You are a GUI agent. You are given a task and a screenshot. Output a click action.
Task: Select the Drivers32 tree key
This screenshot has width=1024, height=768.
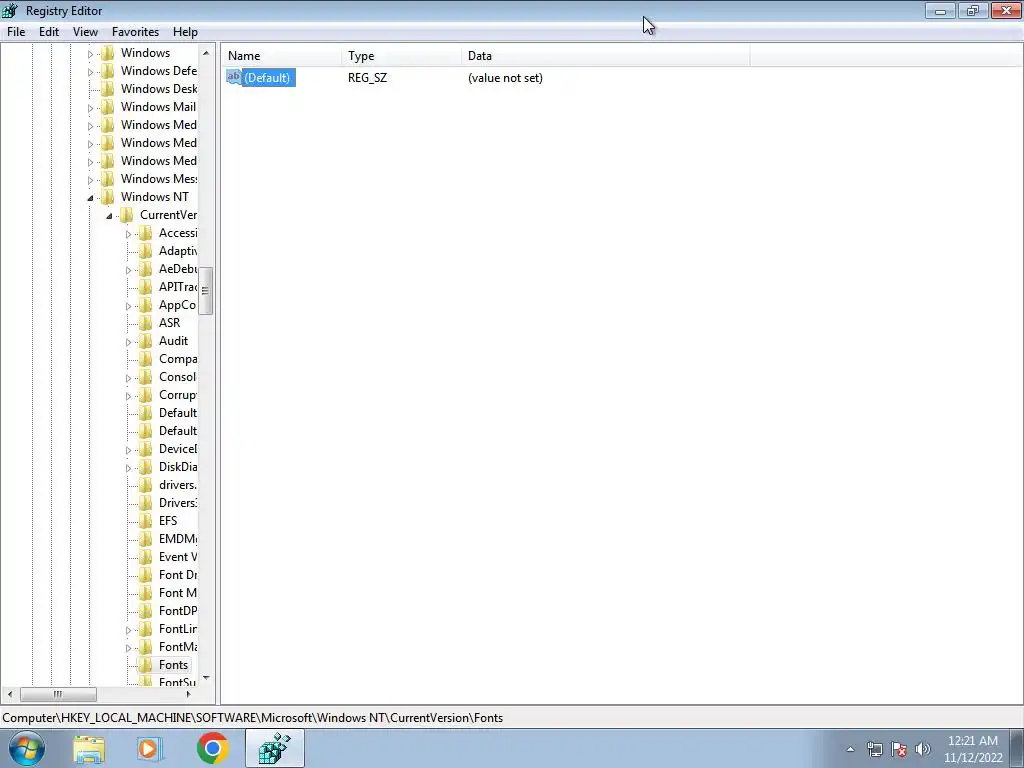point(178,503)
